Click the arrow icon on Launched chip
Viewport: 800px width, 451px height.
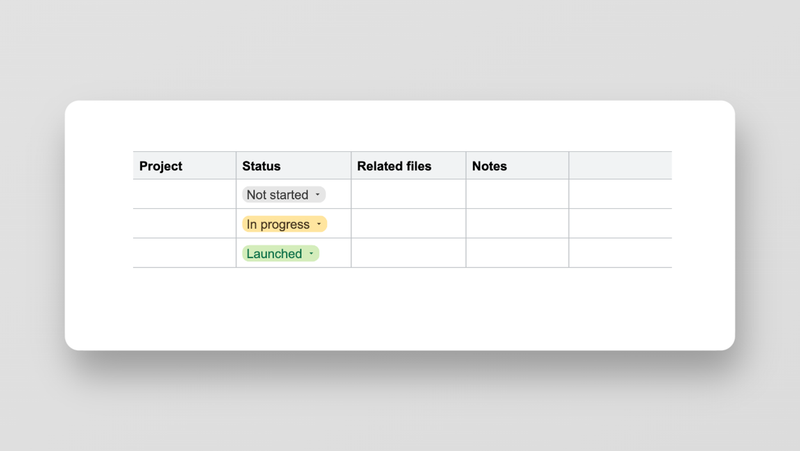(311, 254)
